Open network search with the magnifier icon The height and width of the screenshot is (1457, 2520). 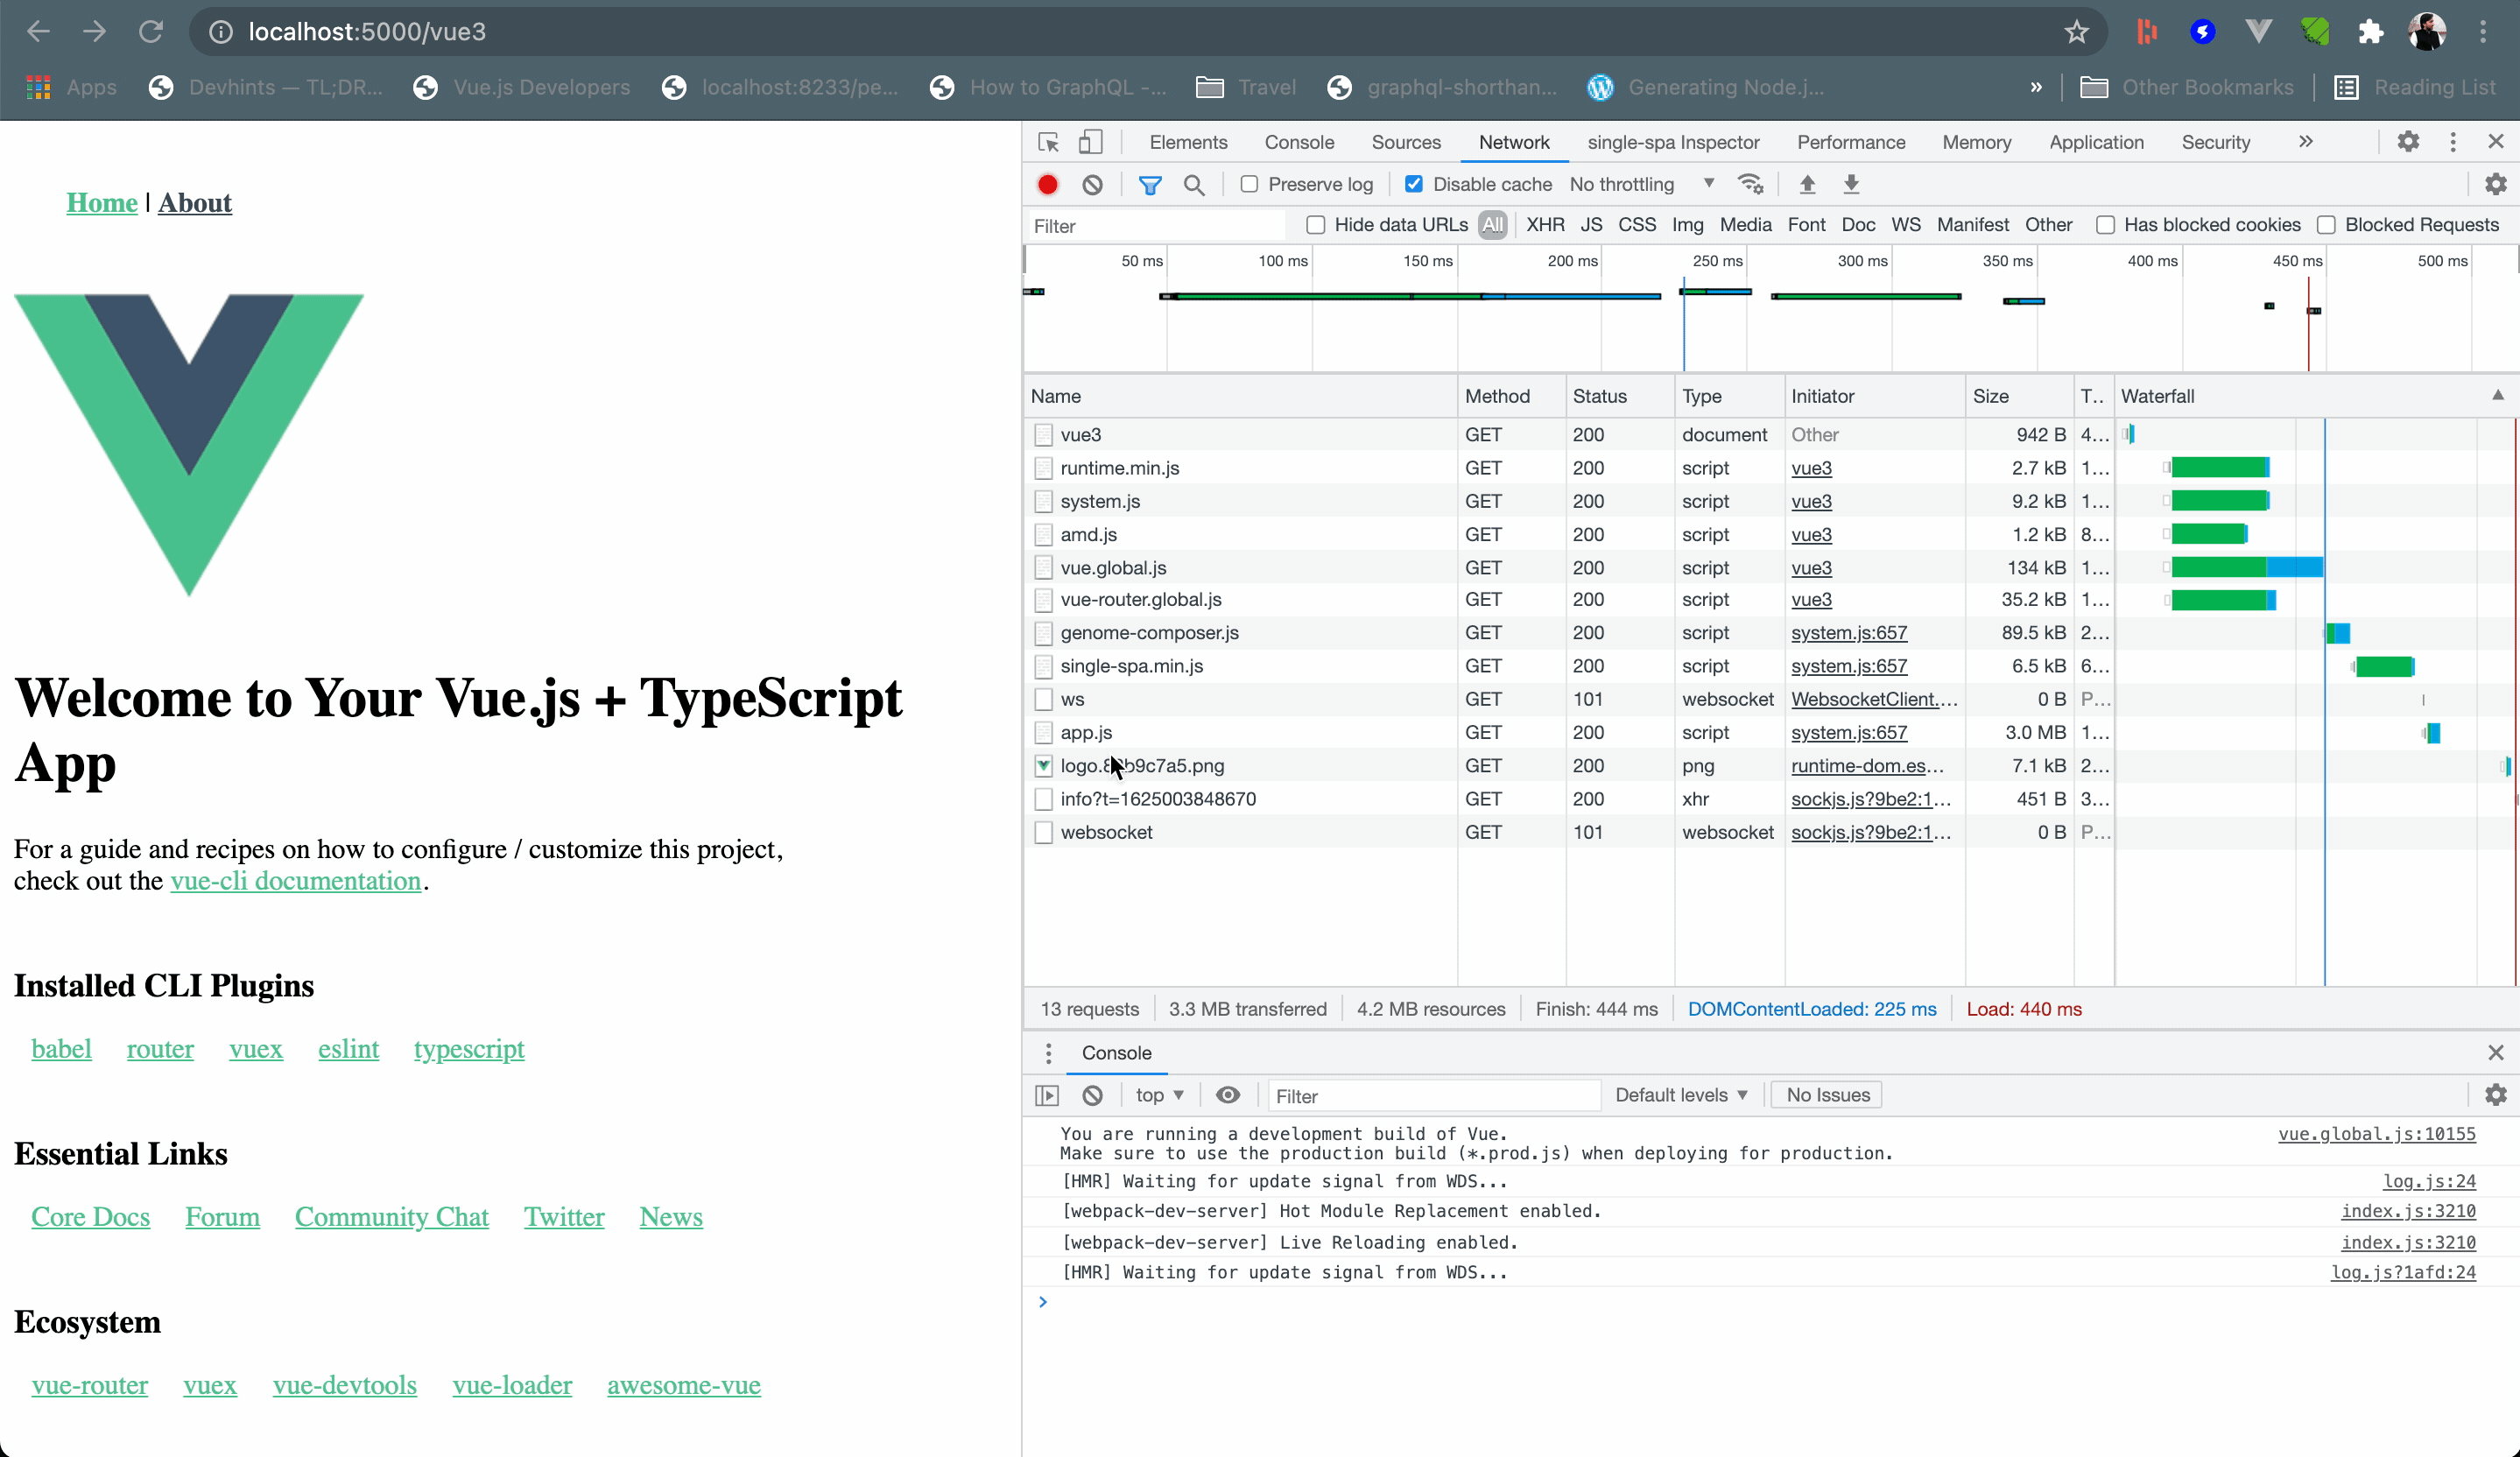click(x=1194, y=184)
